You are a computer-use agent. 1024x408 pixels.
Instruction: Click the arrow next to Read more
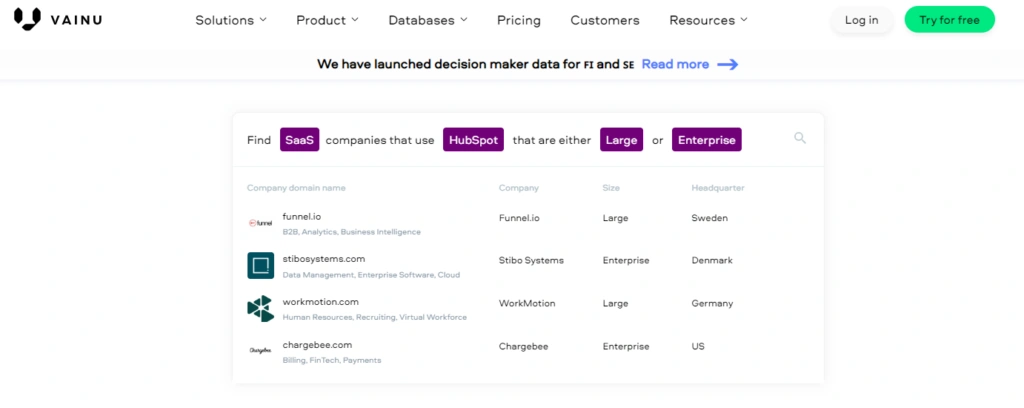click(x=728, y=64)
